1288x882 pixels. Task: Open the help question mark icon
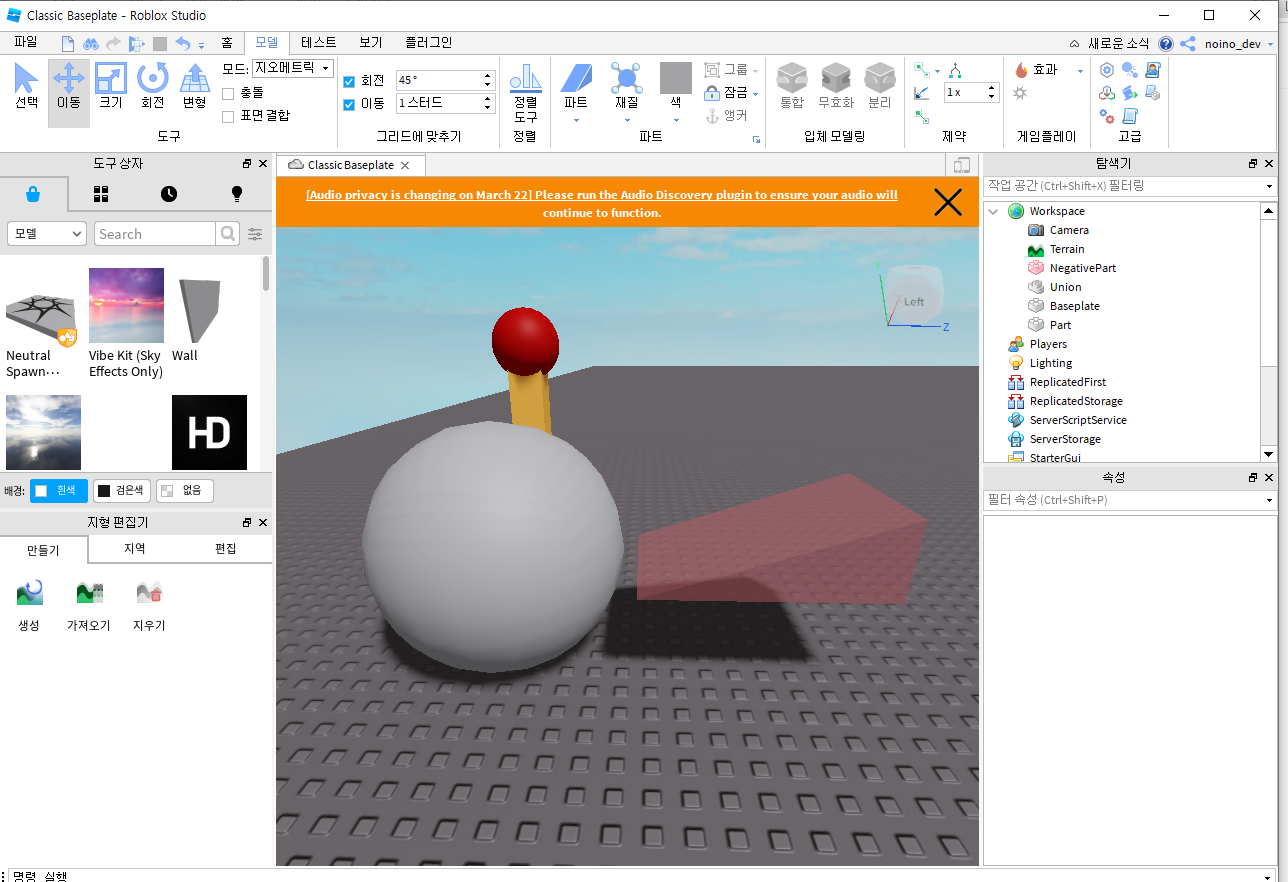(1166, 43)
